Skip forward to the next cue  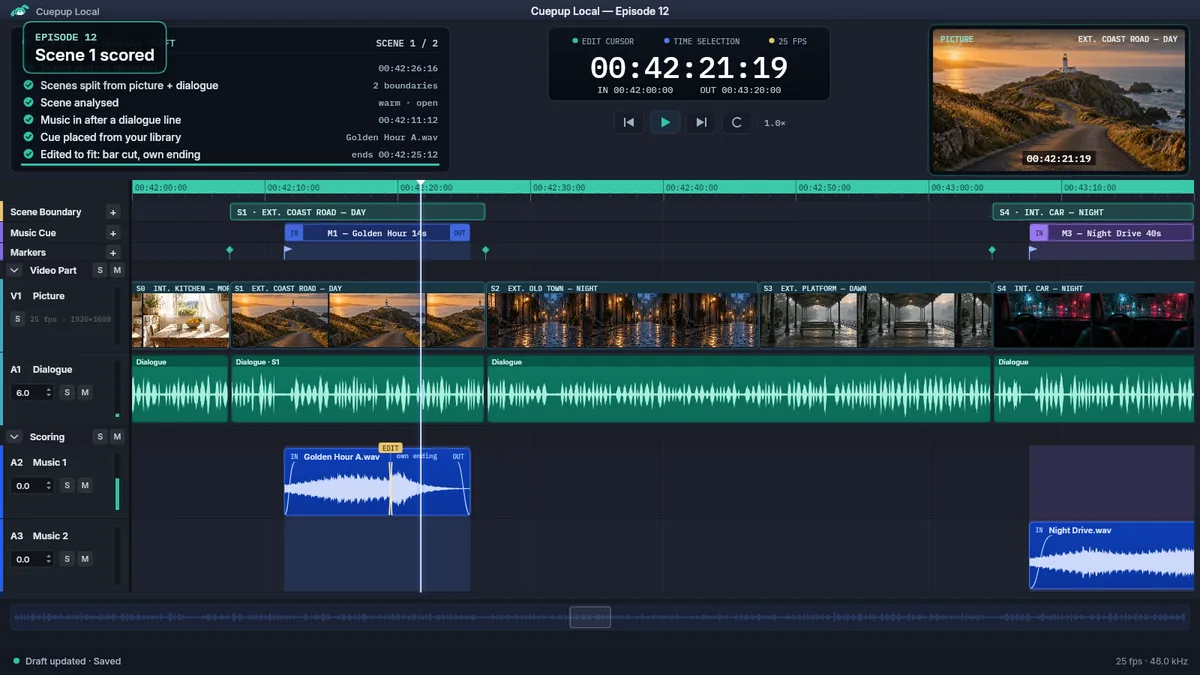pos(701,122)
